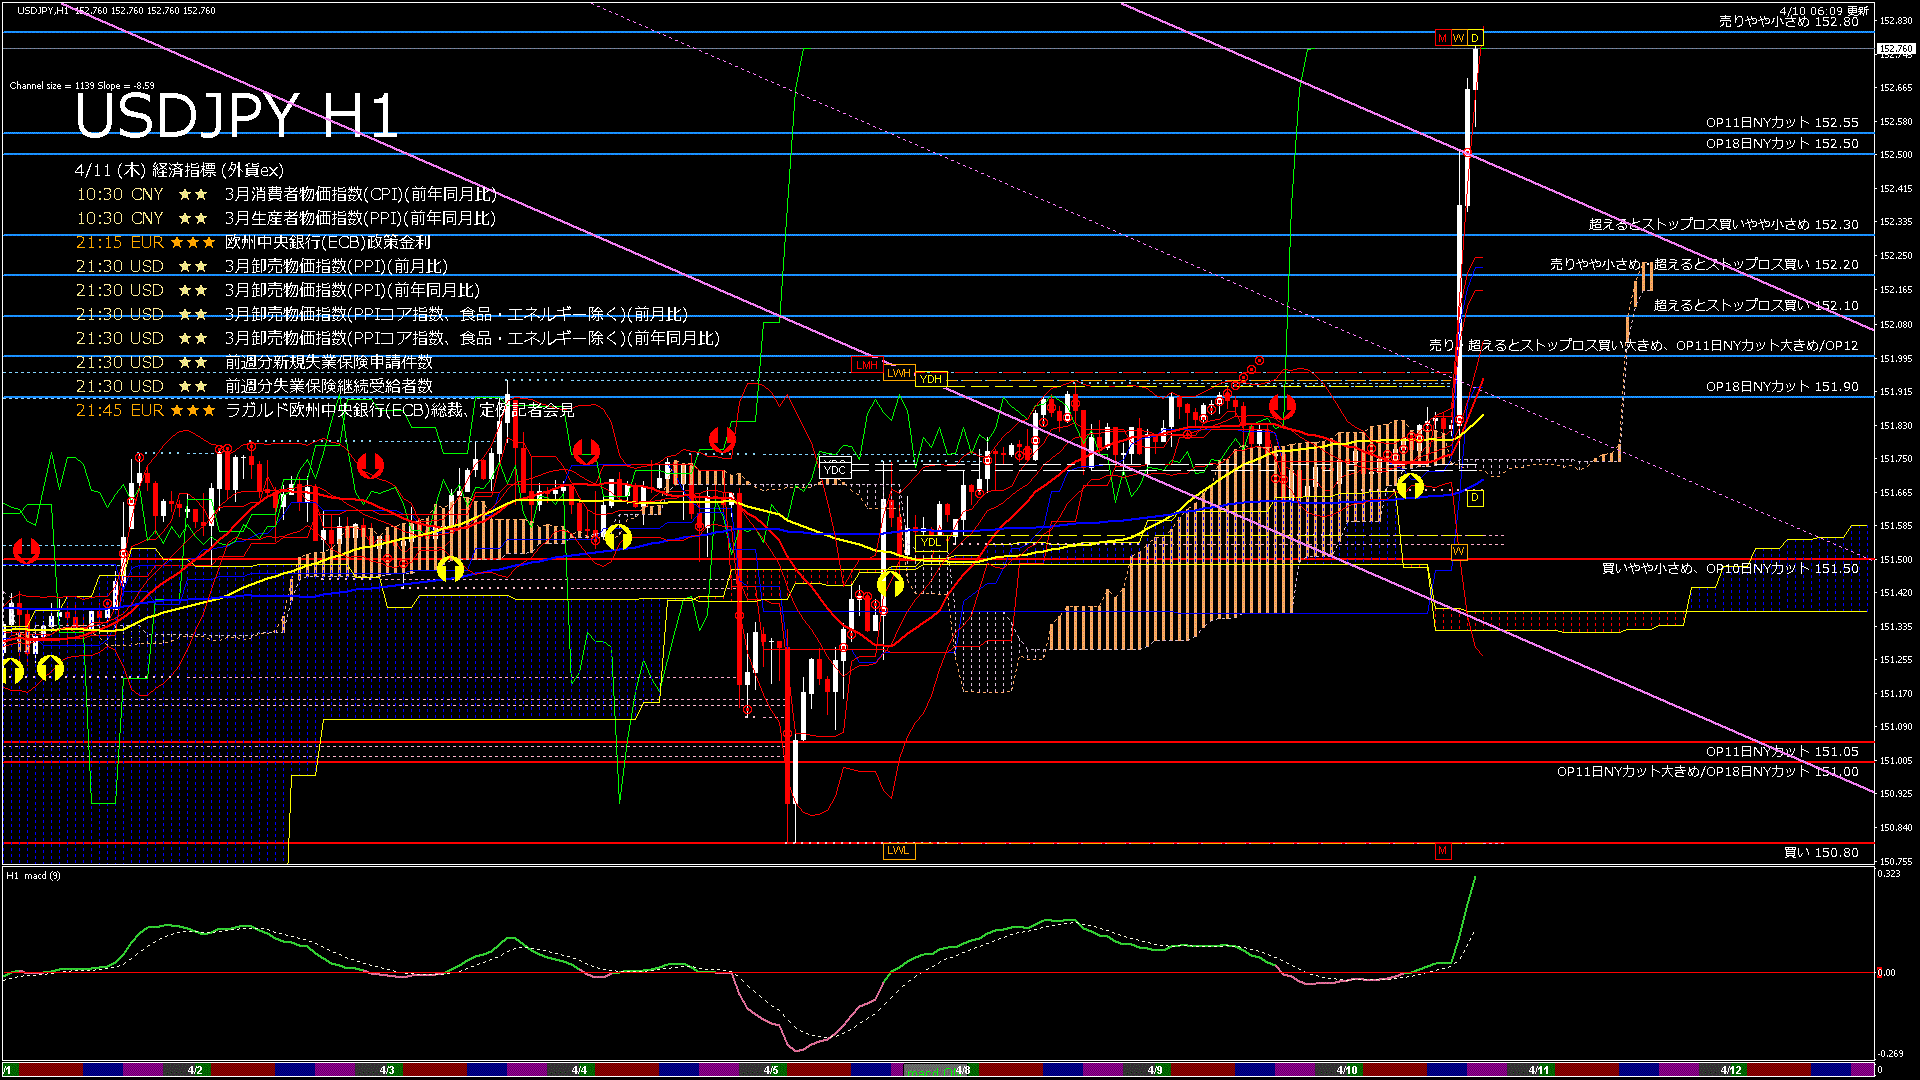Click the red LMH level label
The width and height of the screenshot is (1920, 1080).
(866, 365)
